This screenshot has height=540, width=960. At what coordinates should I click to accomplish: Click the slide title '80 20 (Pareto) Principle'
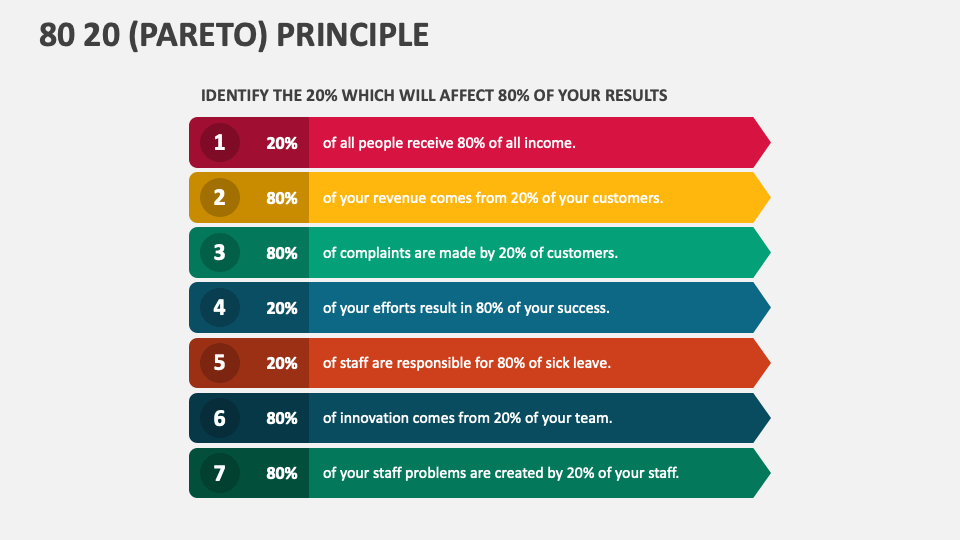(234, 35)
